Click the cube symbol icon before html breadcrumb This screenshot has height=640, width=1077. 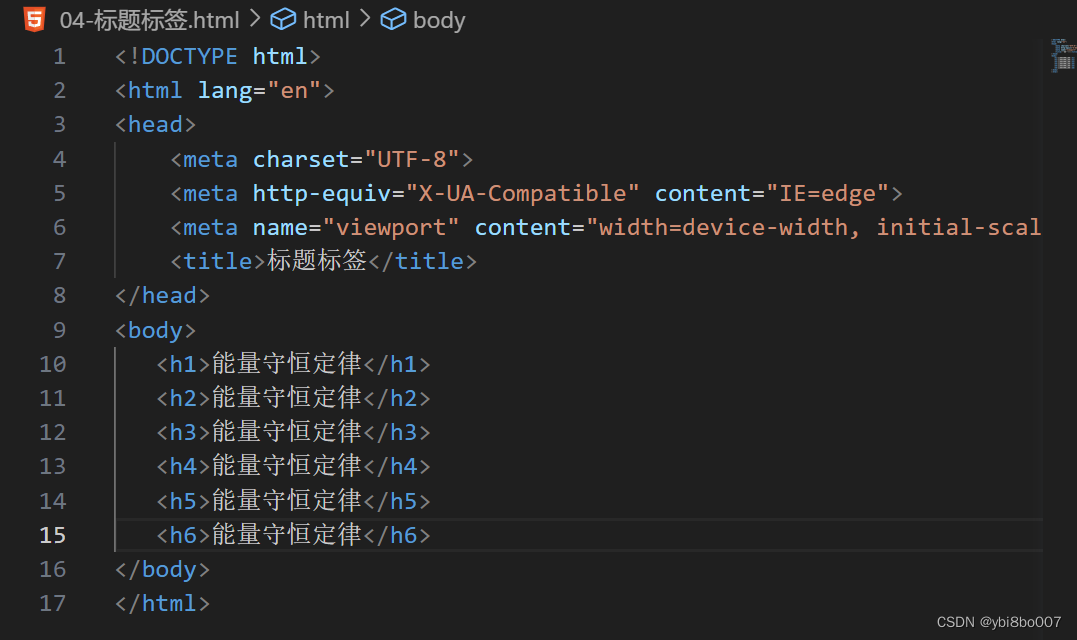[284, 19]
